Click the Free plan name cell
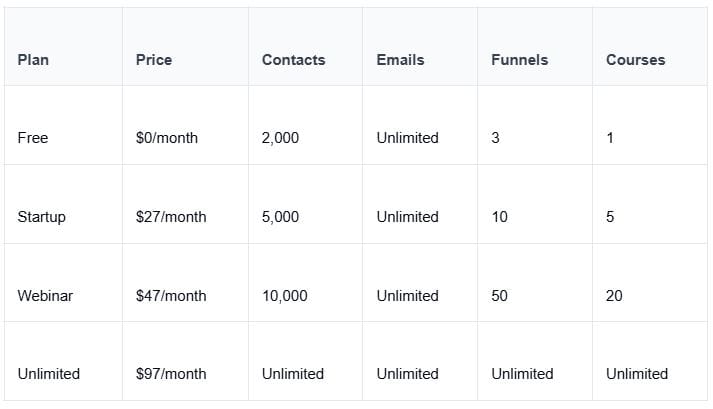Viewport: 713px width, 409px height. click(x=33, y=138)
